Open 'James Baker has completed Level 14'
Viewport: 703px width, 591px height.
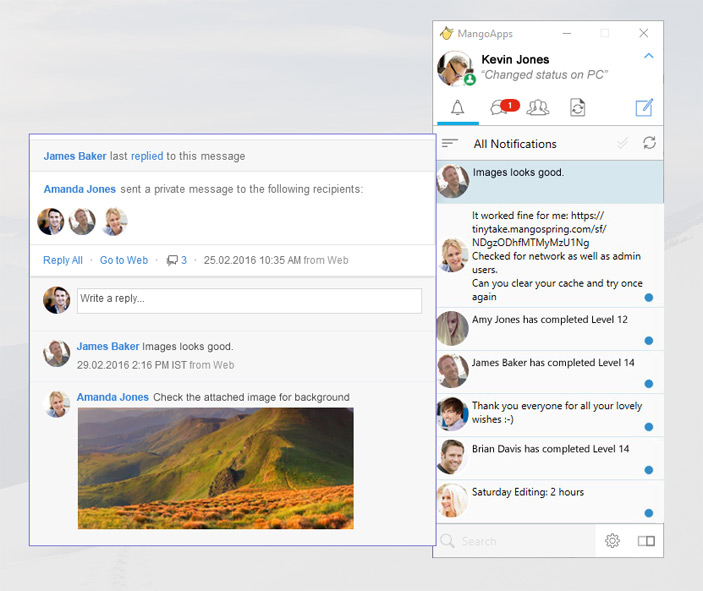pyautogui.click(x=550, y=372)
